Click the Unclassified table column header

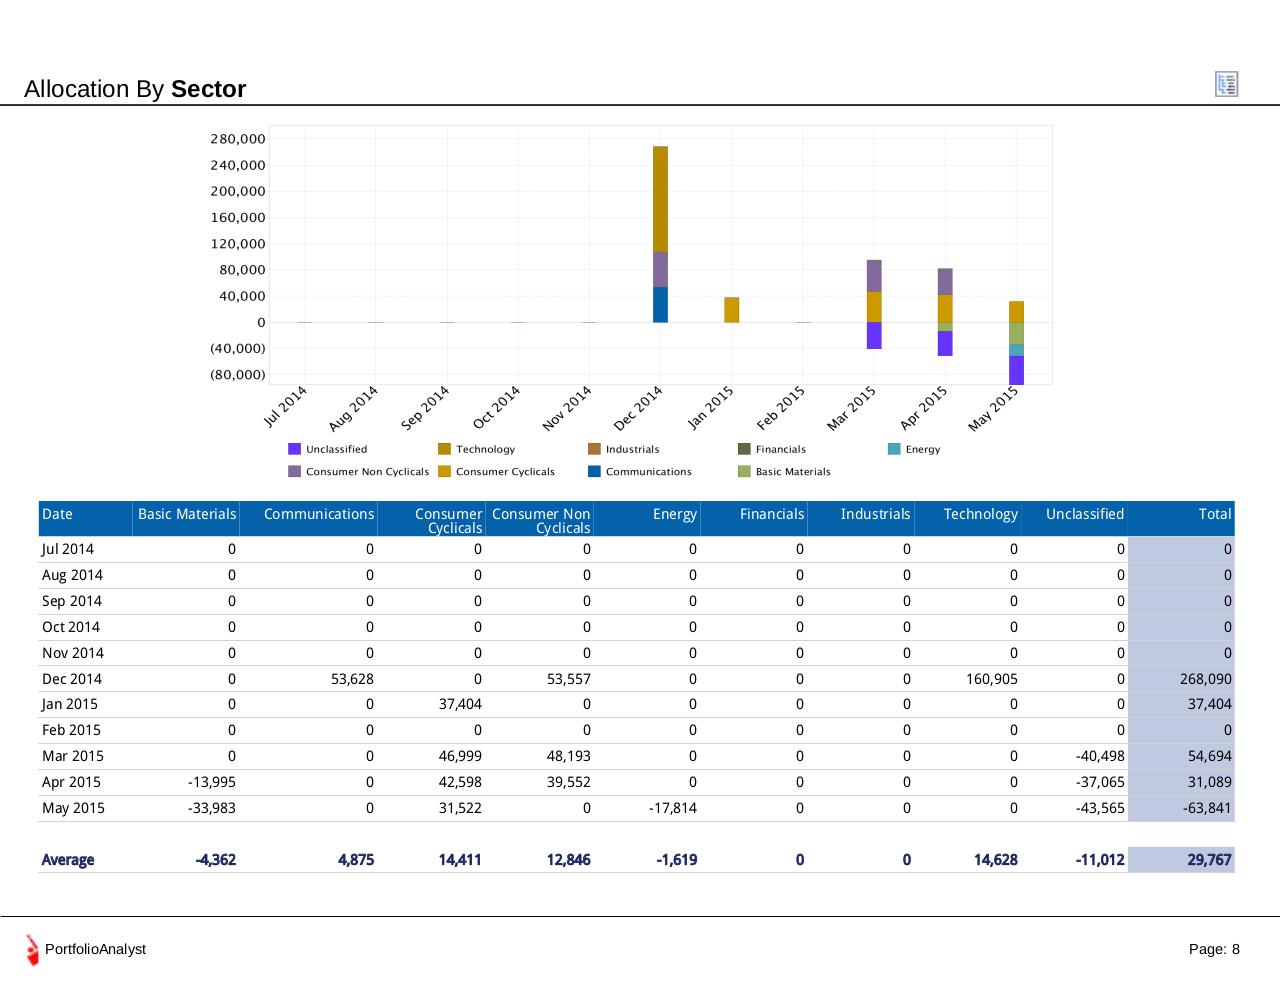pyautogui.click(x=1075, y=518)
